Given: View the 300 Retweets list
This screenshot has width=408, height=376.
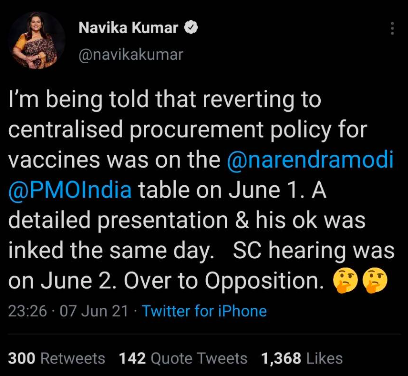Looking at the screenshot, I should coord(56,359).
